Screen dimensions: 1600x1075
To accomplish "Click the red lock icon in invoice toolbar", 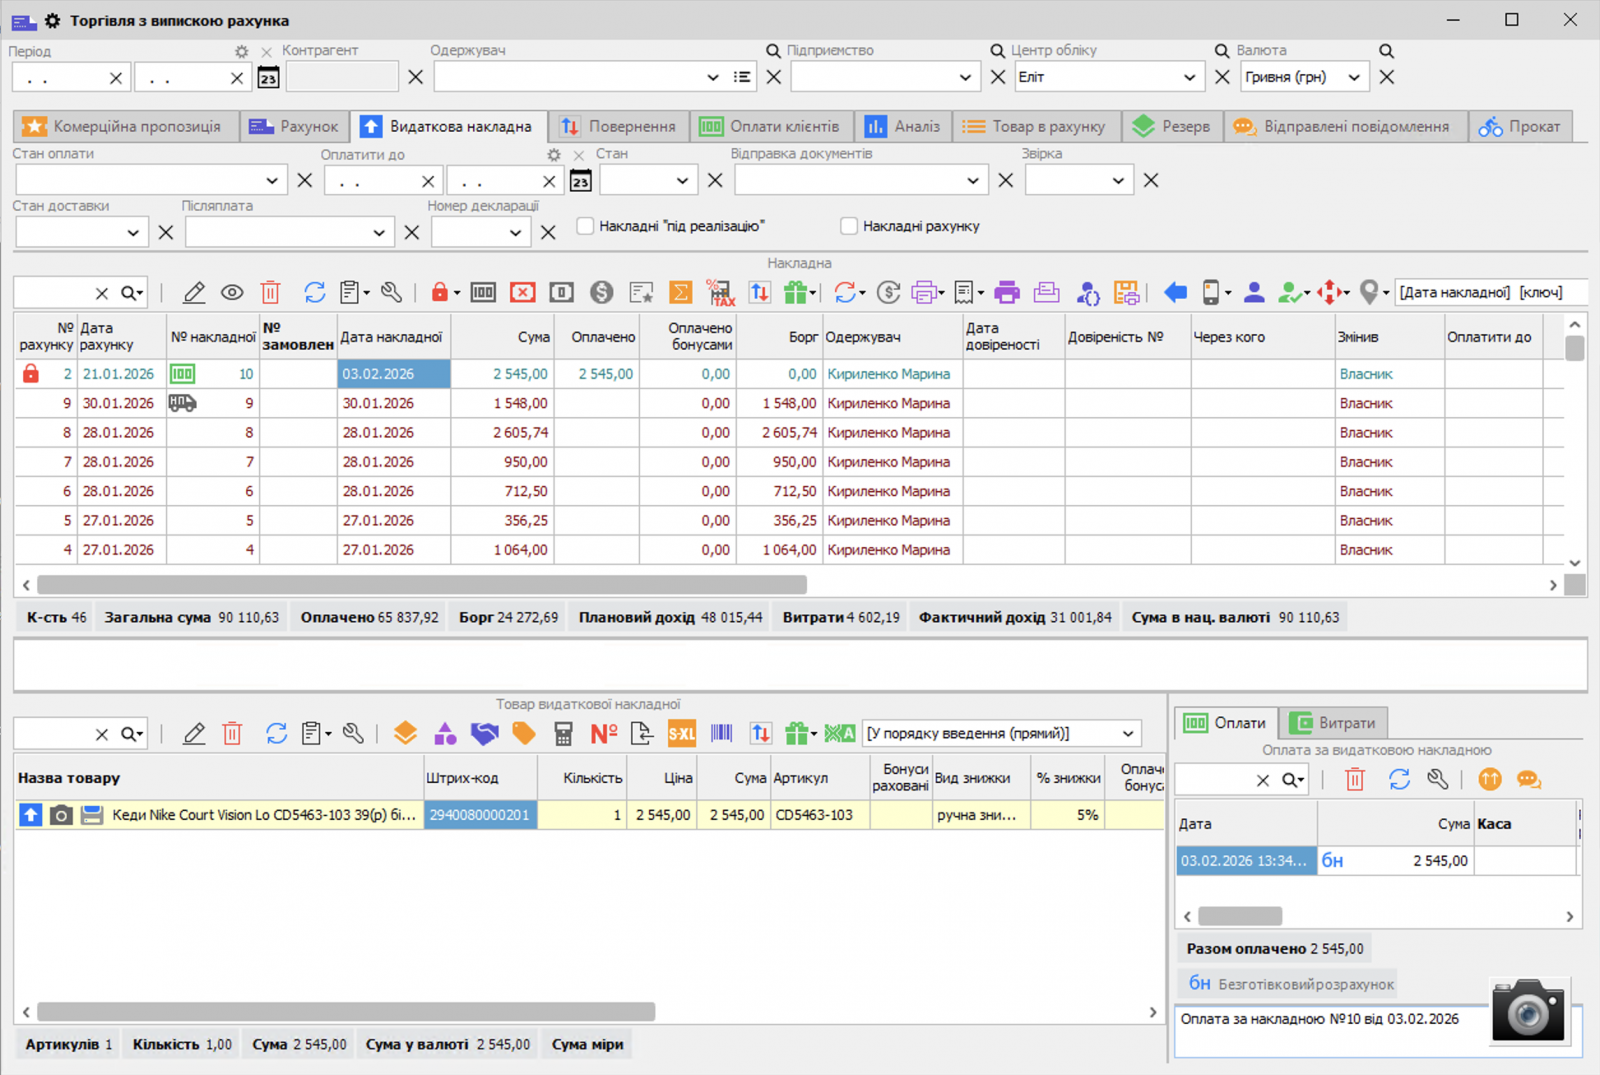I will point(439,293).
